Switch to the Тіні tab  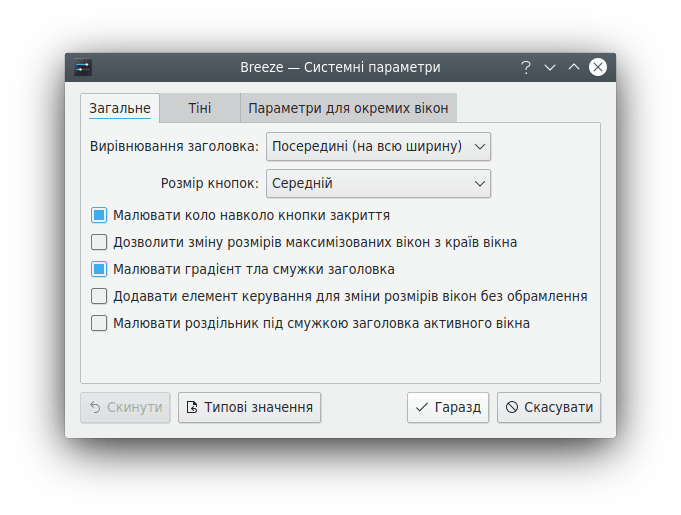pos(199,108)
